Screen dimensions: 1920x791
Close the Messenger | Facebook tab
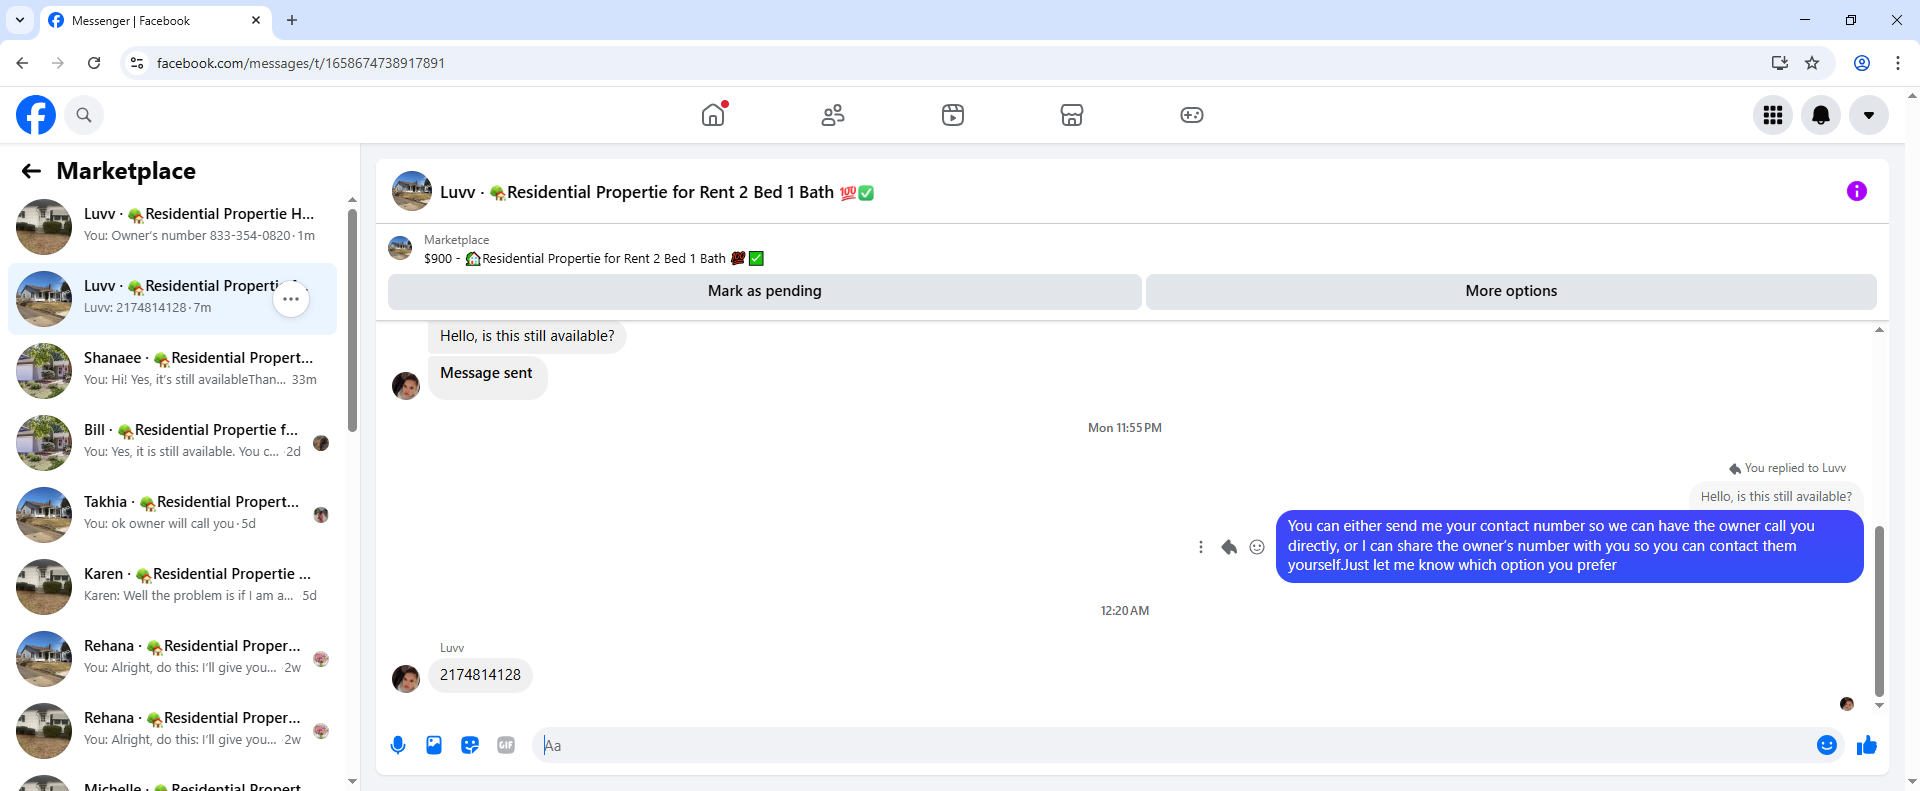click(x=256, y=20)
